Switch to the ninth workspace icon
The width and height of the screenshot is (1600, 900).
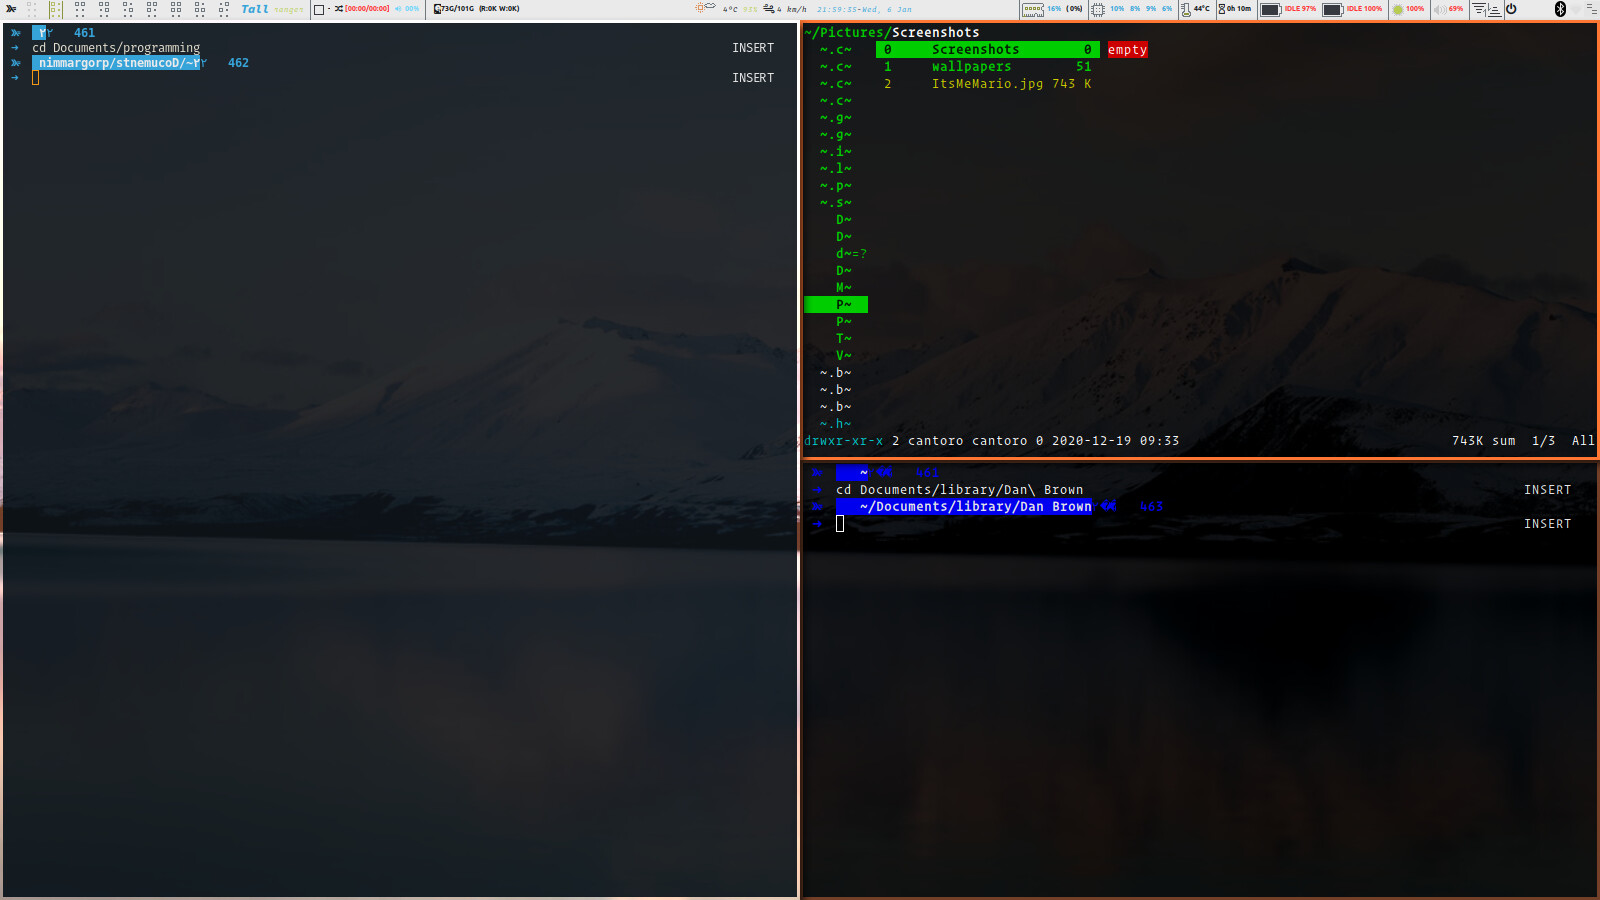click(x=224, y=9)
